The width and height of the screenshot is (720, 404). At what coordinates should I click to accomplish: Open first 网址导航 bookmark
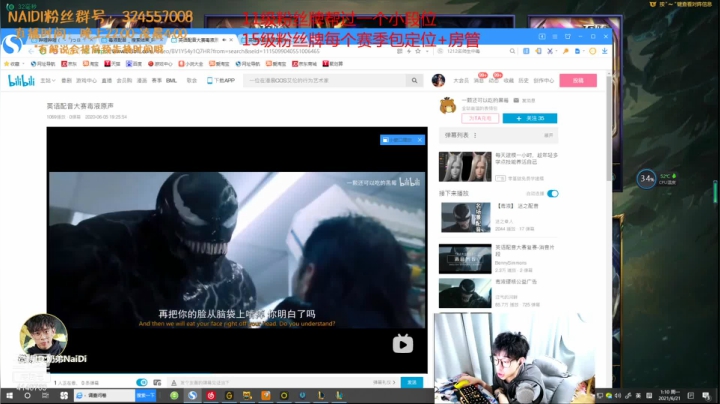(x=43, y=64)
